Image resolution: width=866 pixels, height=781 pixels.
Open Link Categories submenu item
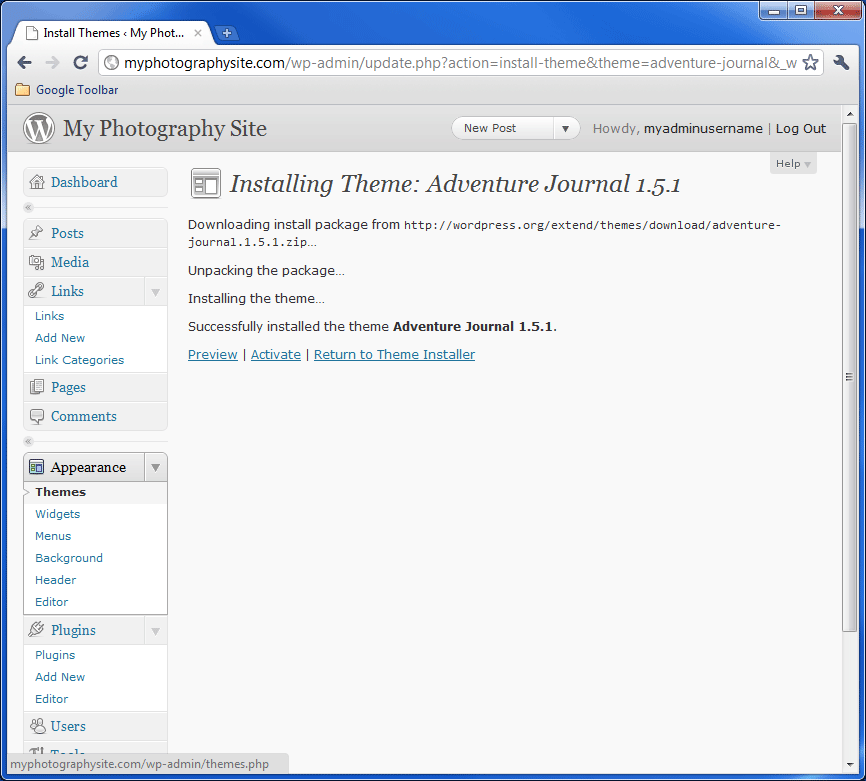click(x=80, y=360)
